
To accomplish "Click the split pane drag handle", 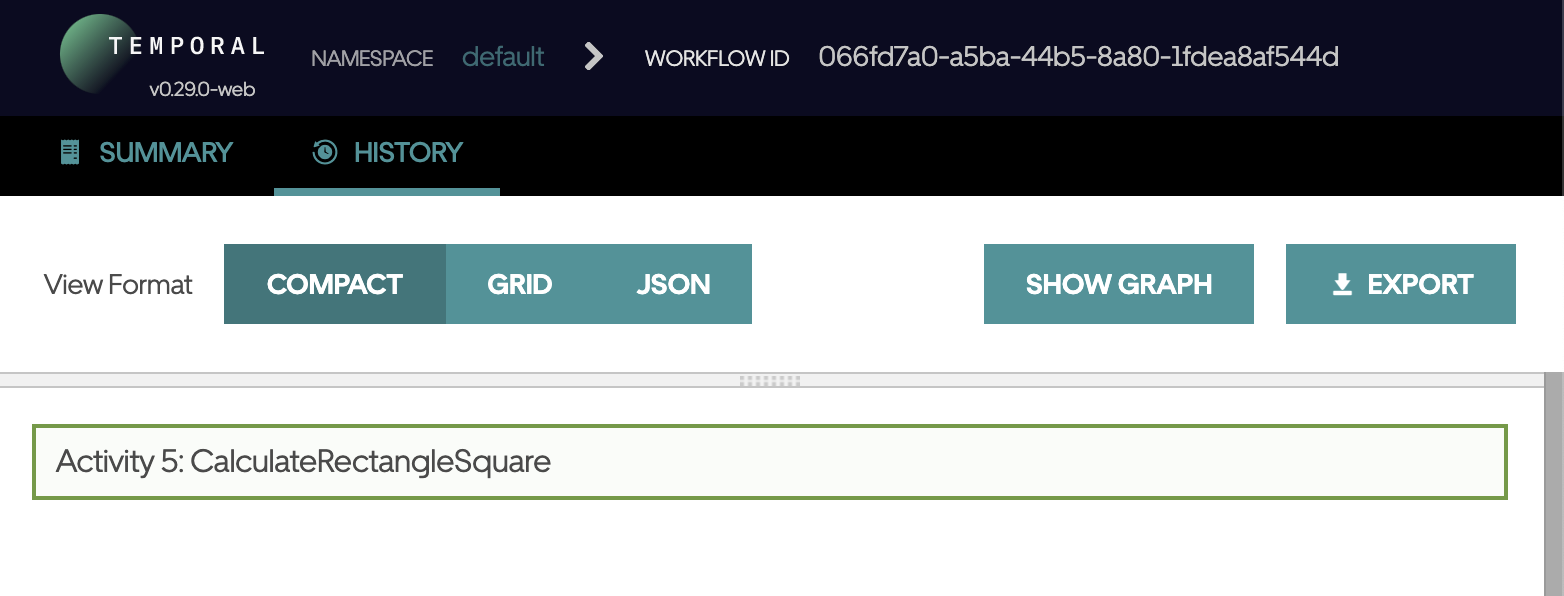I will pos(769,380).
